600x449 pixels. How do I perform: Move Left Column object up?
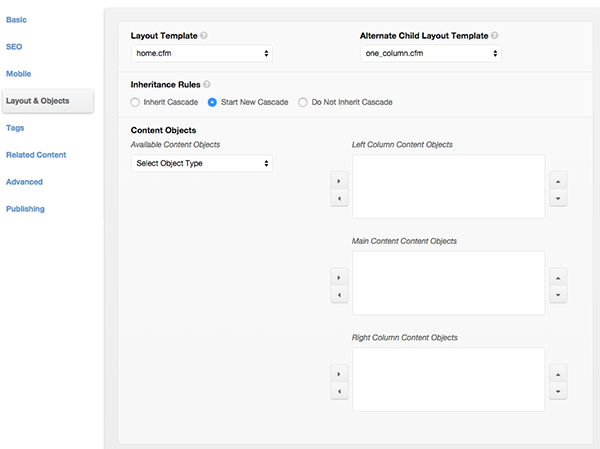(558, 181)
